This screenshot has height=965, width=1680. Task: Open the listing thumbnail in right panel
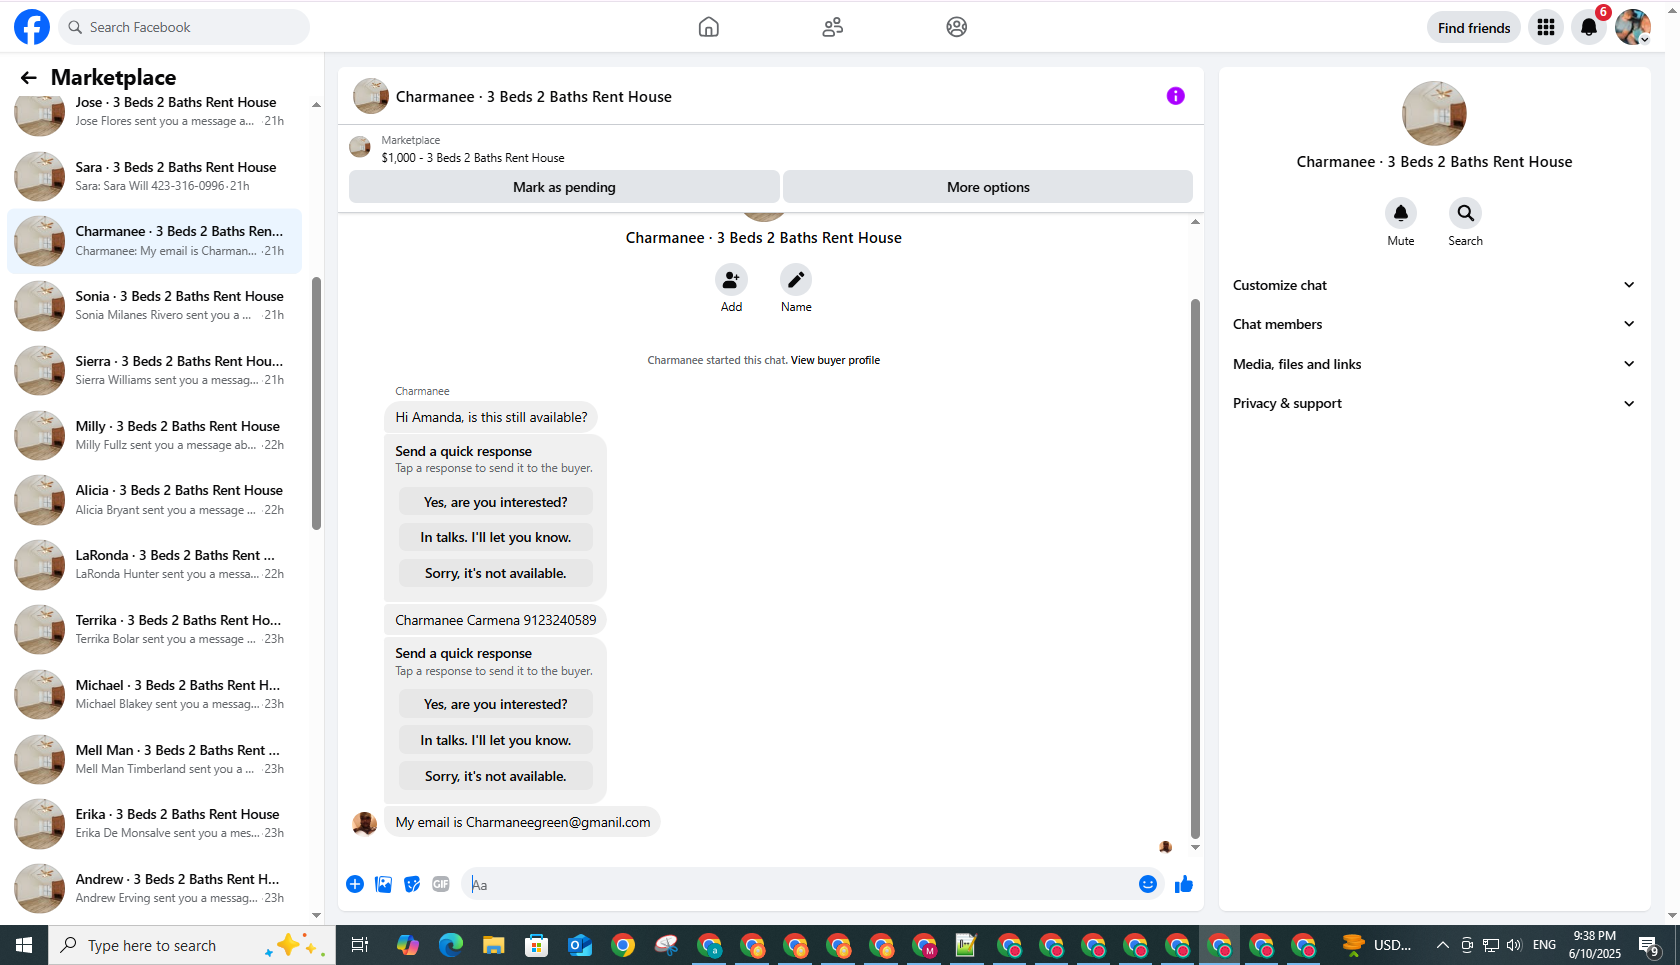pos(1434,113)
